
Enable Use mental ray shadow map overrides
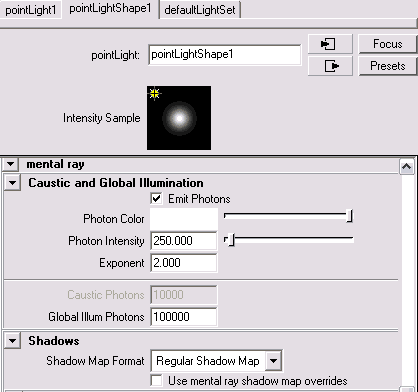coord(156,380)
